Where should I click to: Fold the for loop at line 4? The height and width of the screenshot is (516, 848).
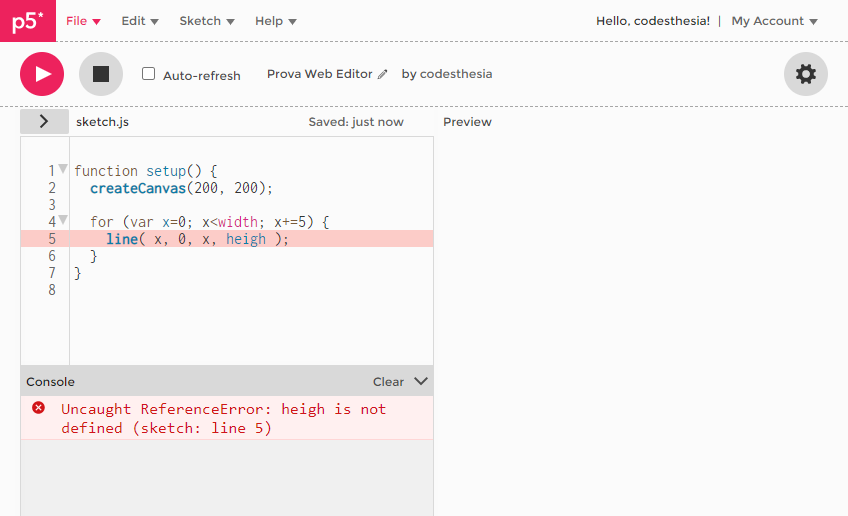coord(63,220)
